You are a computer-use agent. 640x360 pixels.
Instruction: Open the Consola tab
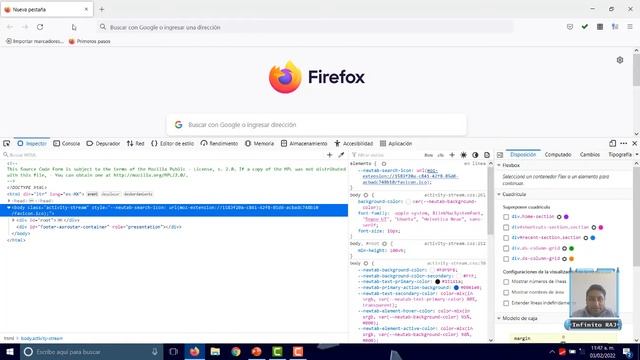click(67, 144)
